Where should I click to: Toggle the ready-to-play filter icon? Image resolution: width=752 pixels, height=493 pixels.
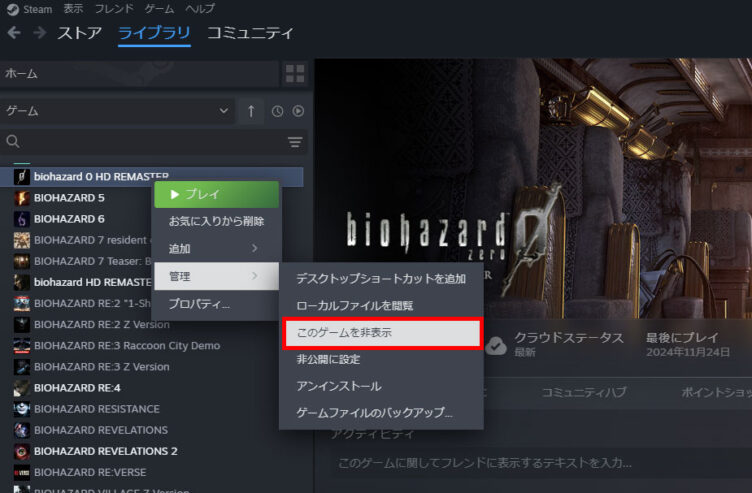pos(297,111)
